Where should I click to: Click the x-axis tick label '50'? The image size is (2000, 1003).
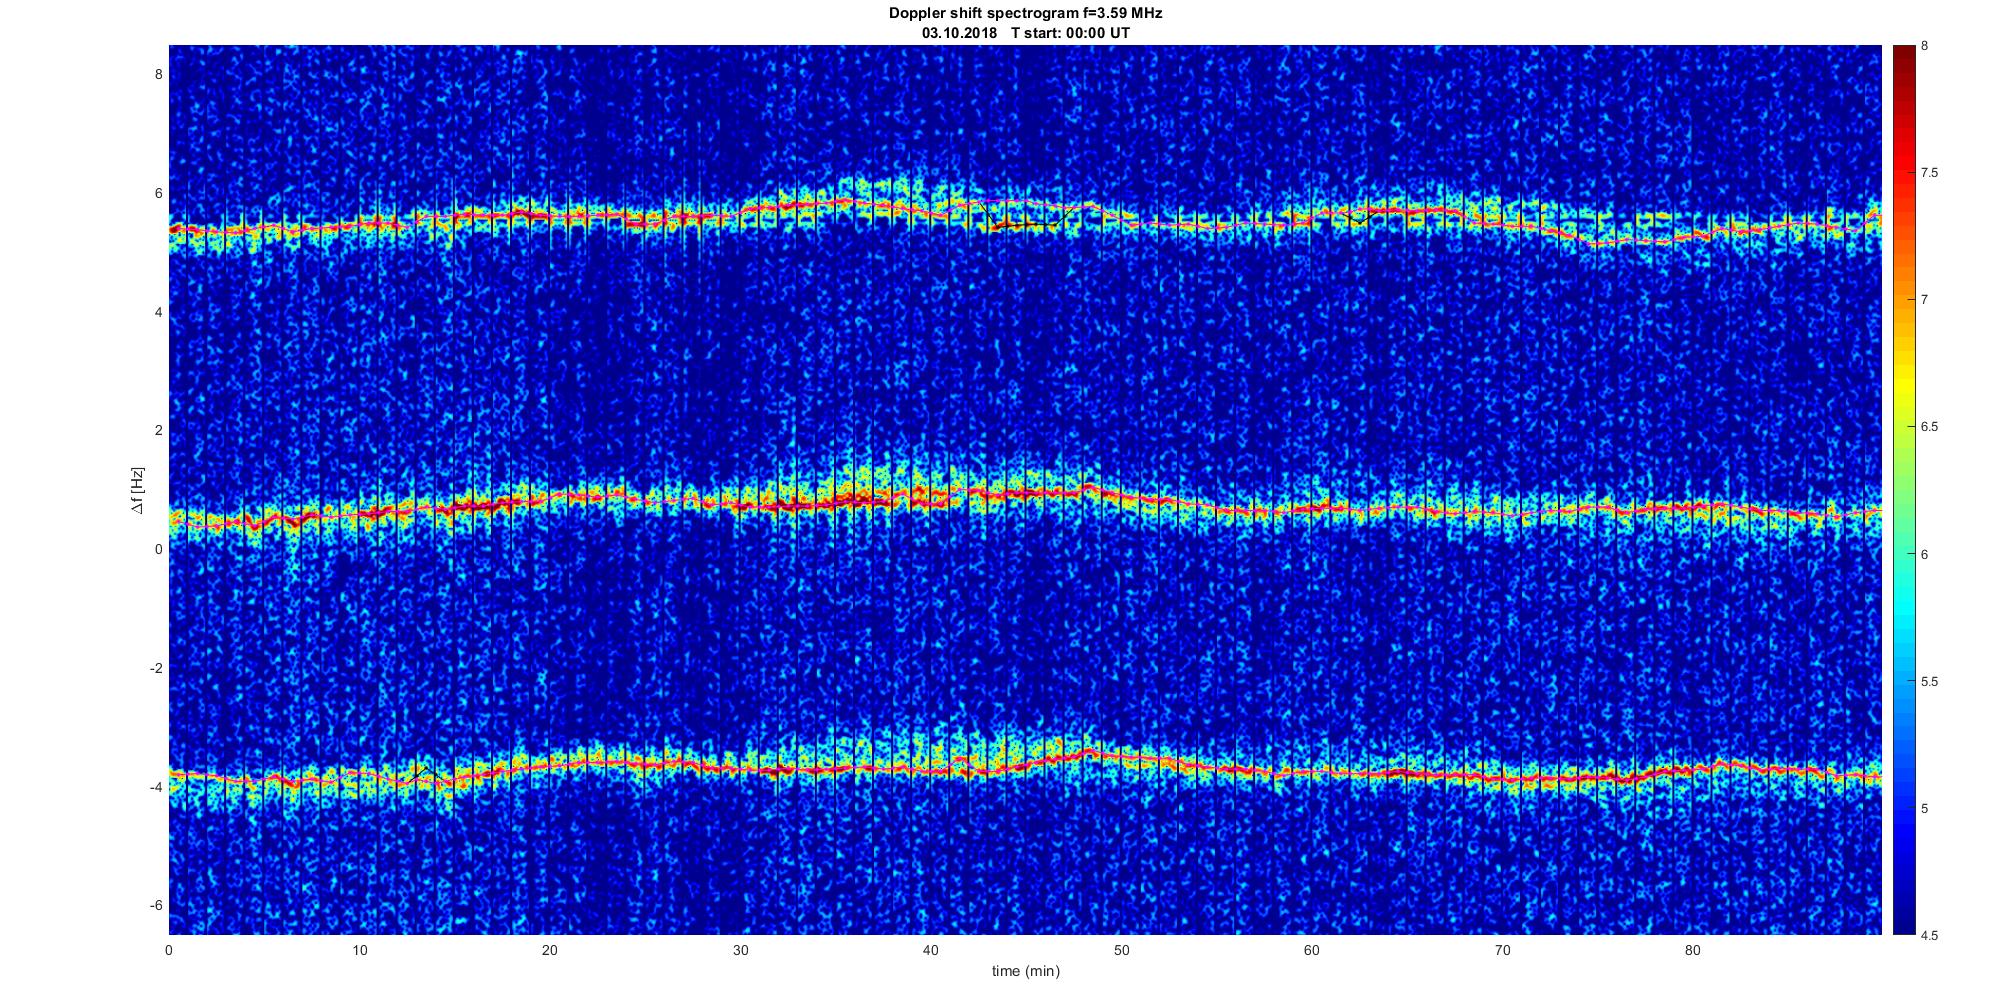click(x=1121, y=949)
